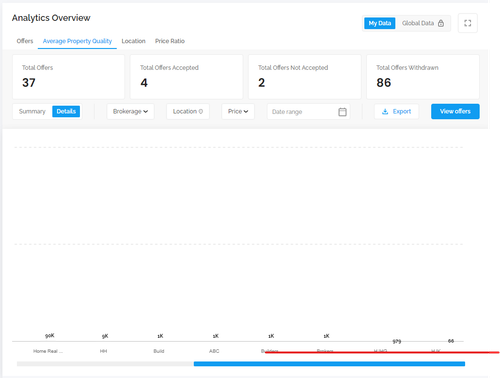Click the 'Build' axis label
The height and width of the screenshot is (378, 500).
tap(159, 351)
